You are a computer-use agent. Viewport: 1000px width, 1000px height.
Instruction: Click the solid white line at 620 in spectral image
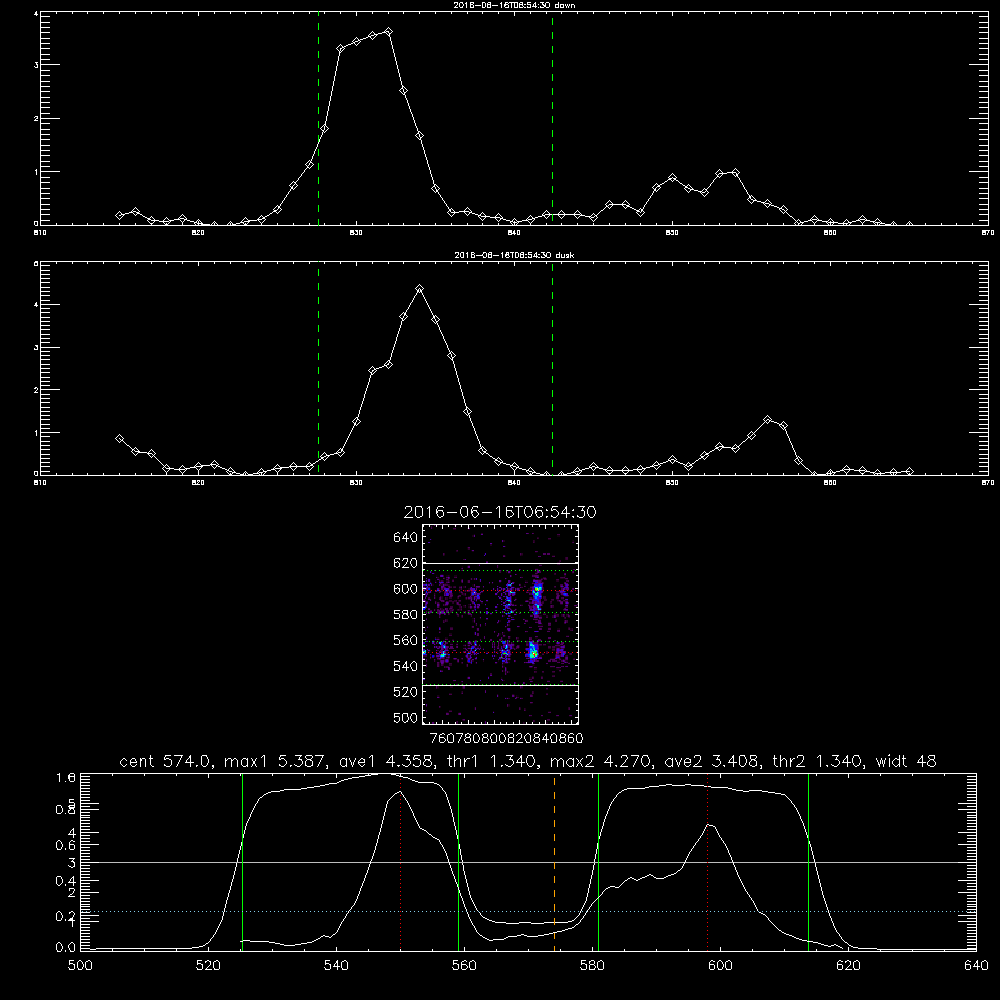501,563
